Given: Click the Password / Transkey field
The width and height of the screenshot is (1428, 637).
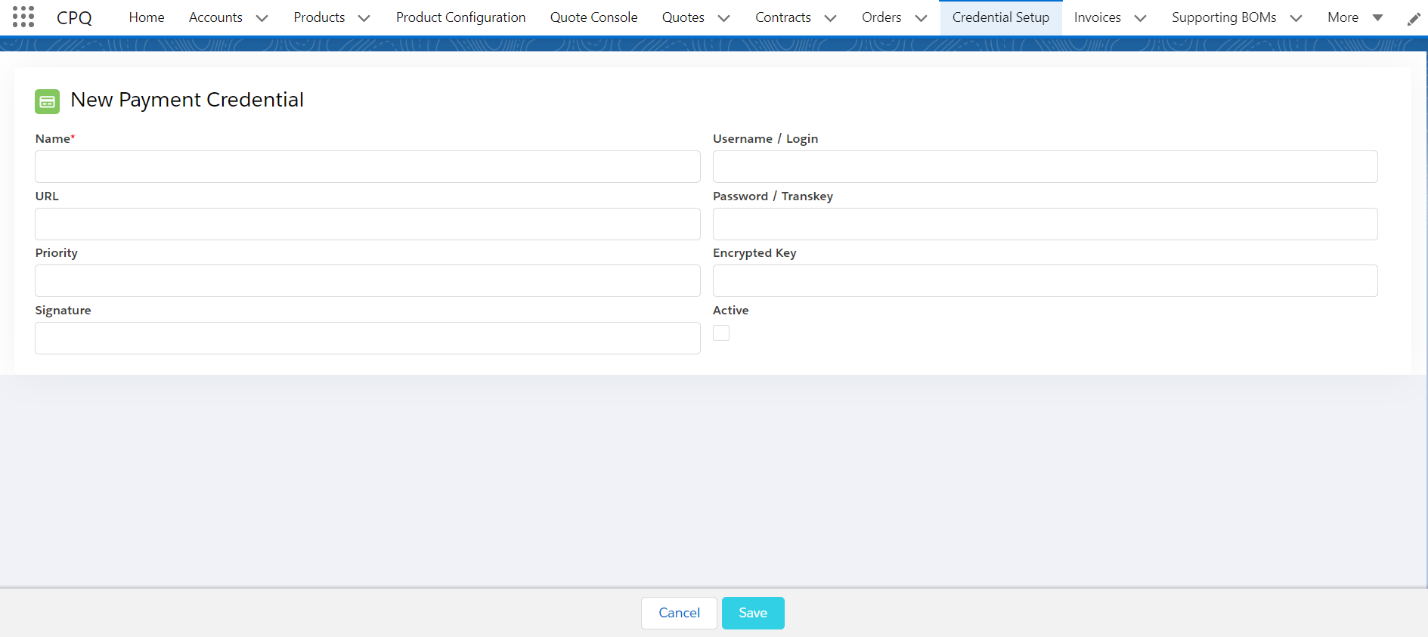Looking at the screenshot, I should 1045,224.
